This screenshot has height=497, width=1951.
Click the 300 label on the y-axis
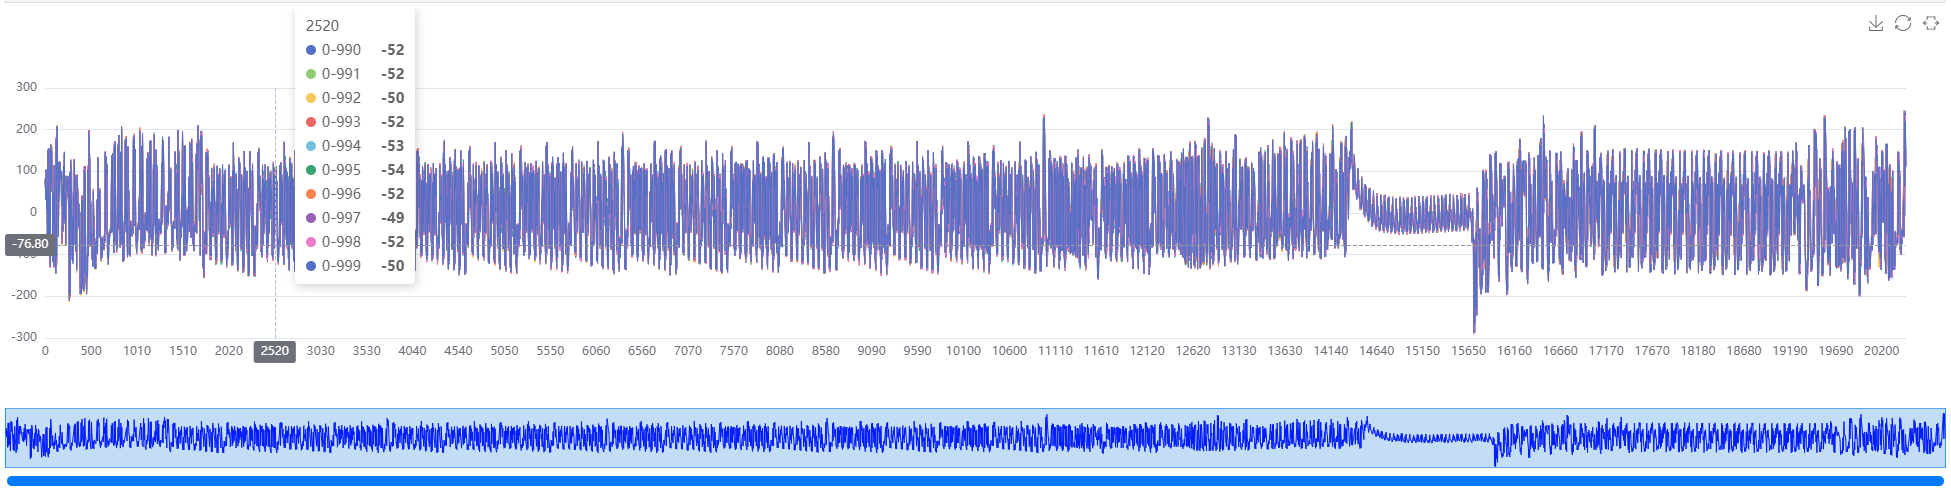26,87
